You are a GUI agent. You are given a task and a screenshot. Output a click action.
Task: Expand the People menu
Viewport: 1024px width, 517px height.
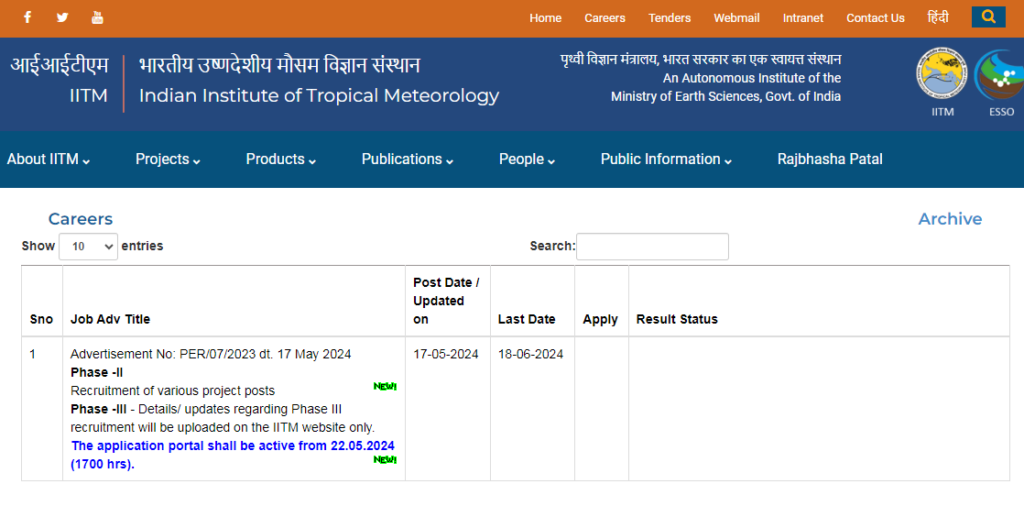click(x=527, y=159)
